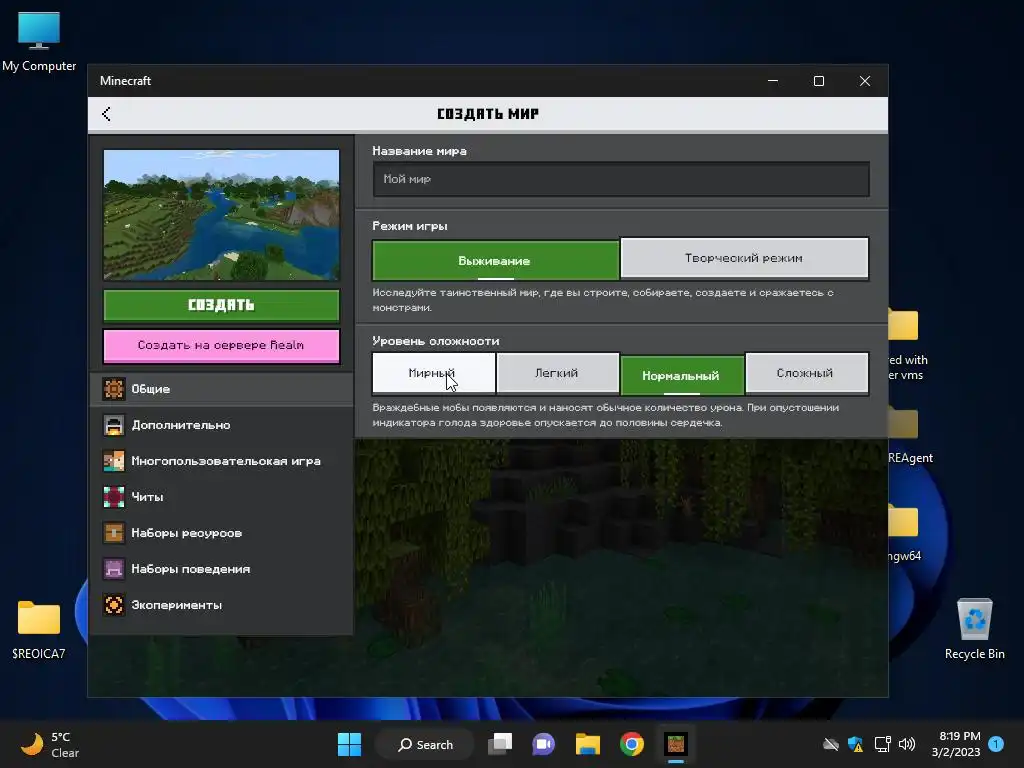The width and height of the screenshot is (1024, 768).
Task: Click the green Создать button
Action: pyautogui.click(x=221, y=305)
